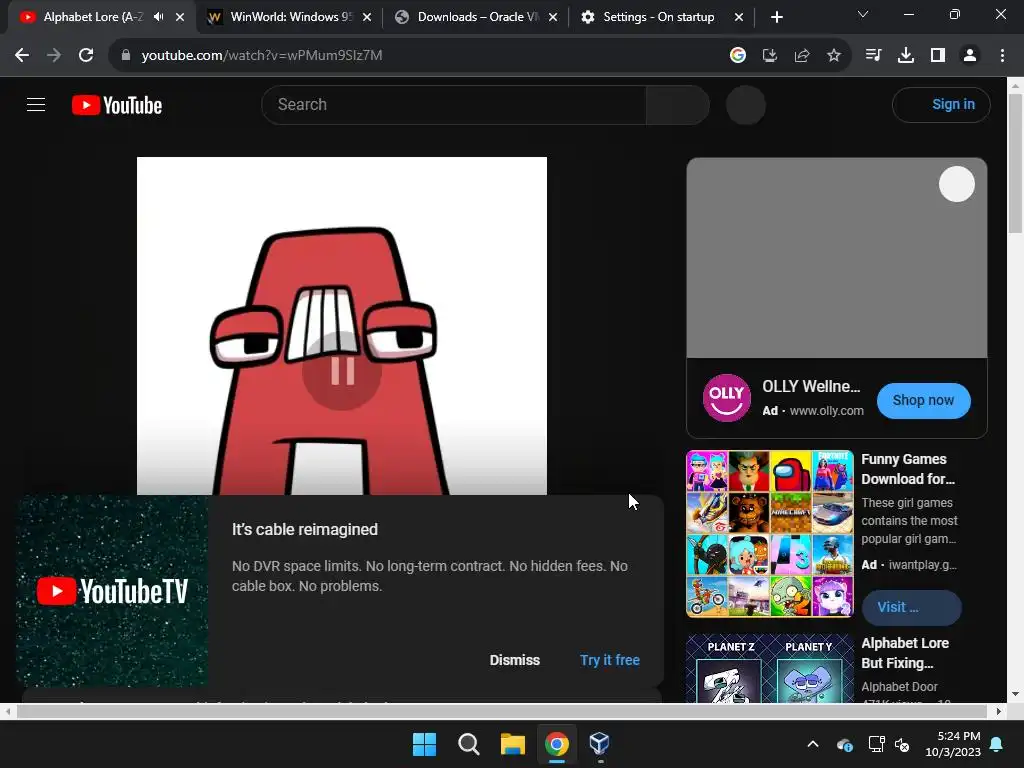Open the network tray icon
1024x768 pixels.
pyautogui.click(x=876, y=744)
